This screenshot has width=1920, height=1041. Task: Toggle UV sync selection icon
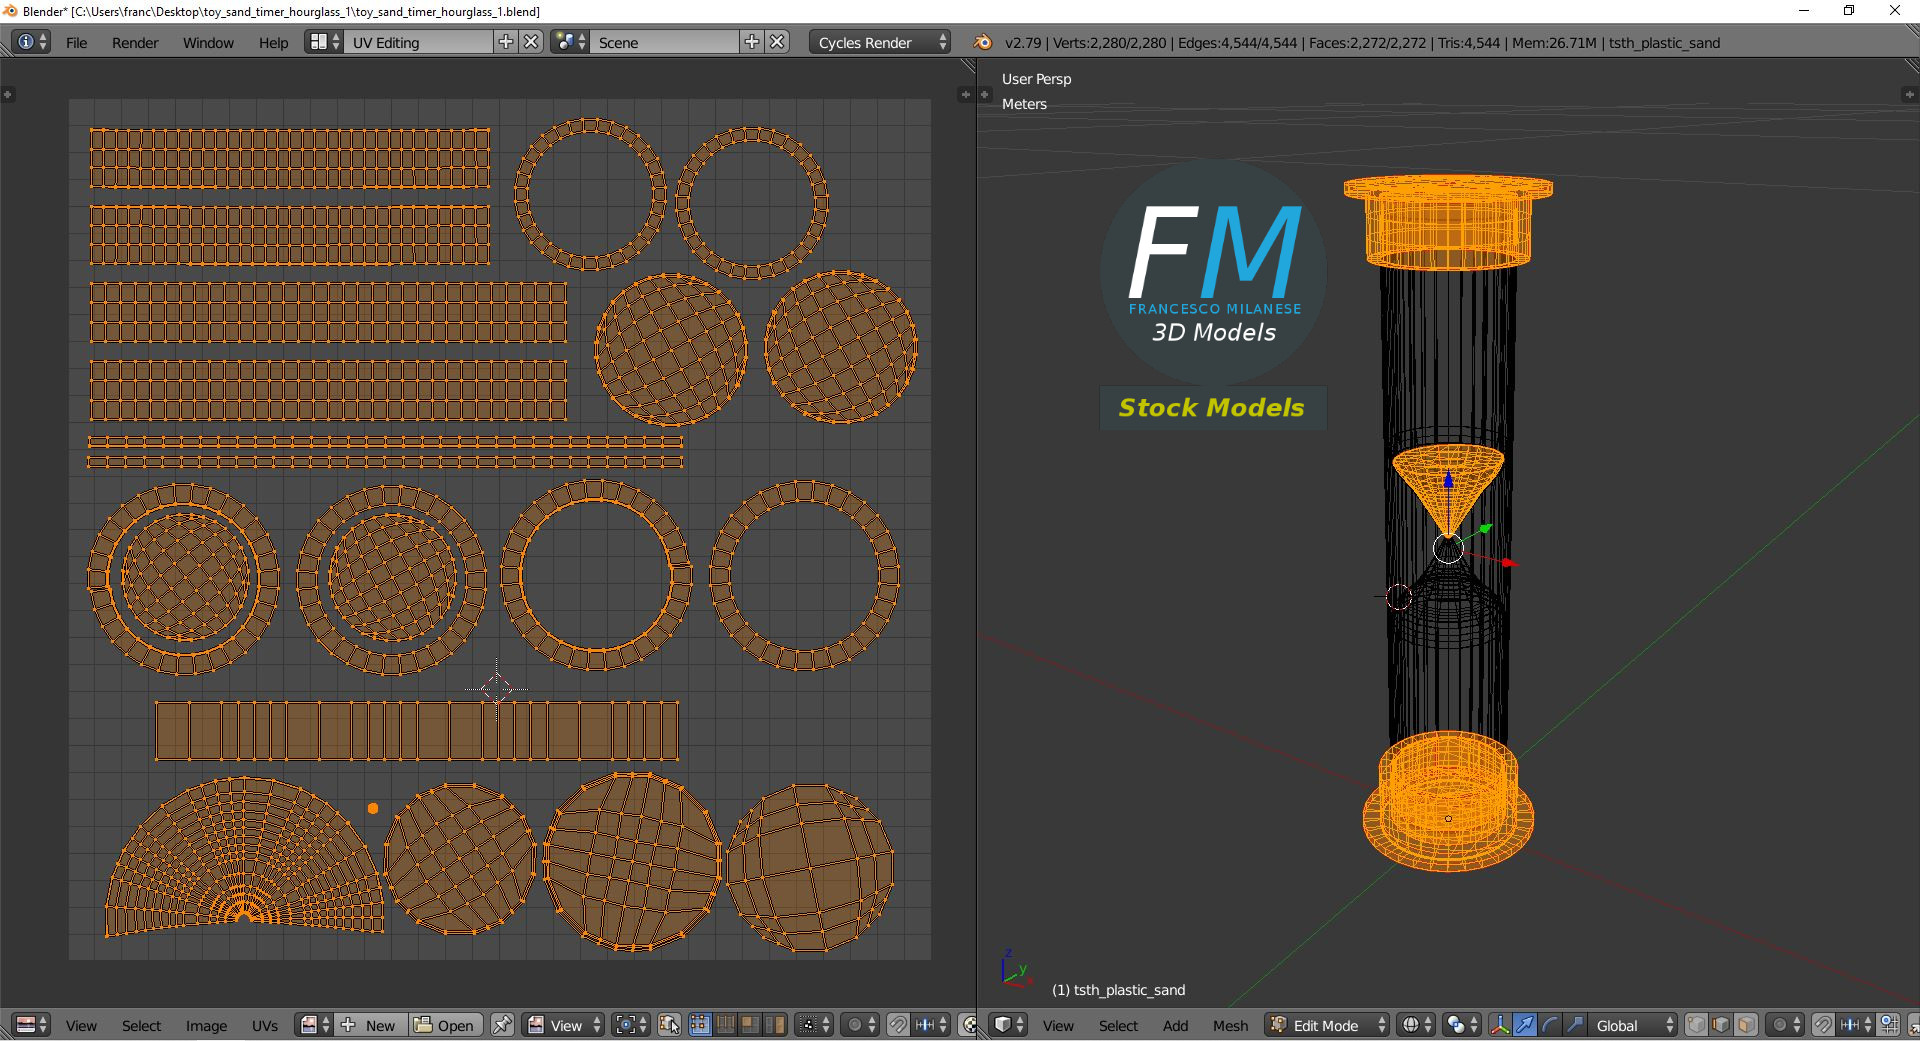[x=669, y=1025]
